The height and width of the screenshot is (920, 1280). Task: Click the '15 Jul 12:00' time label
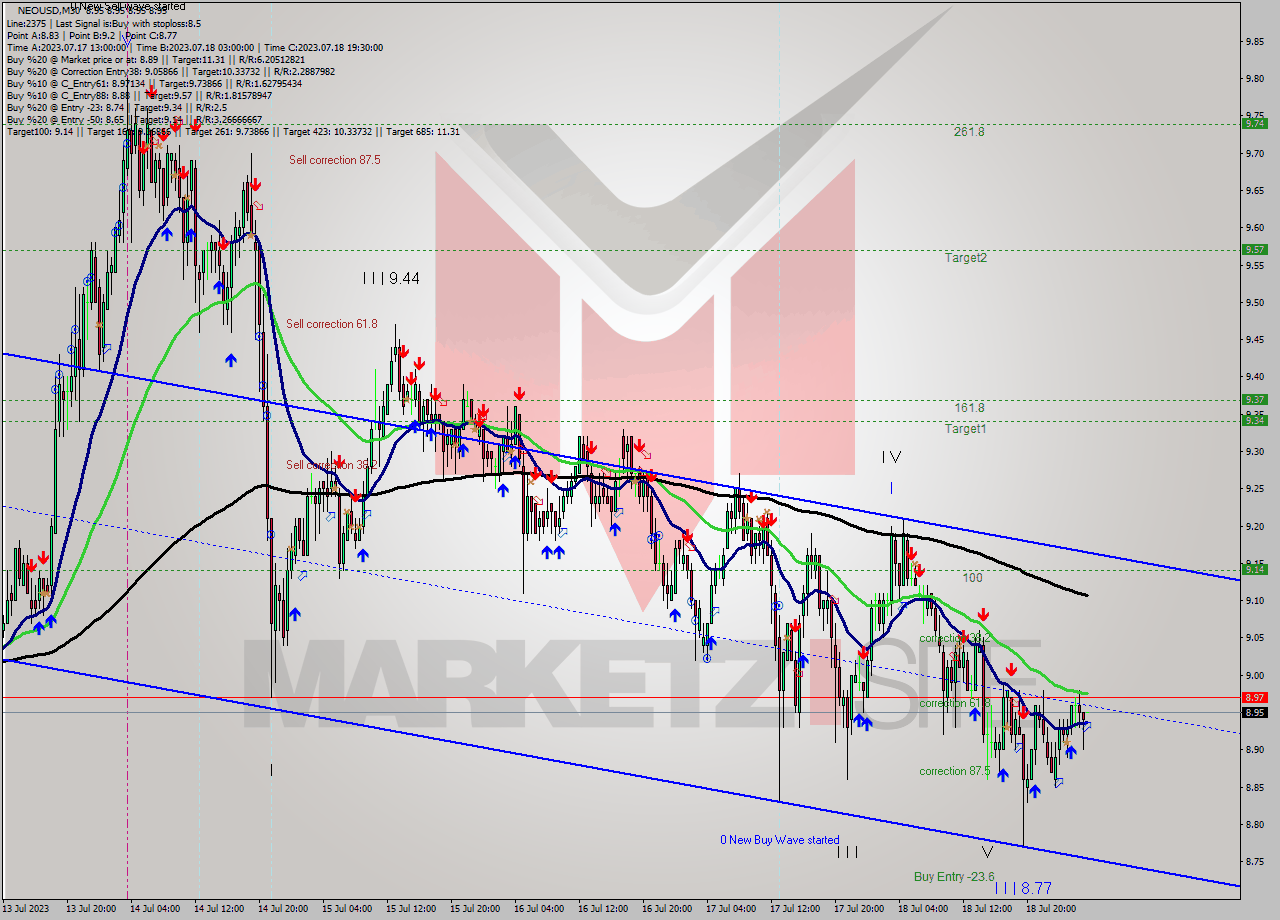[412, 909]
